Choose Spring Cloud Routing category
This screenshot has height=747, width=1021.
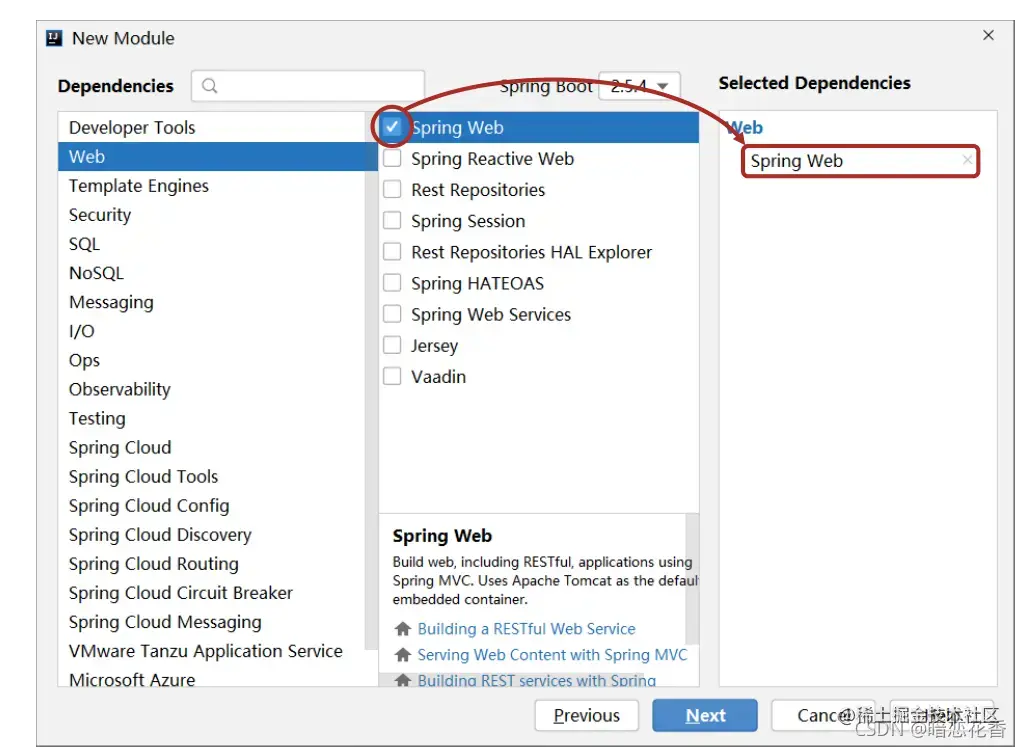coord(212,564)
